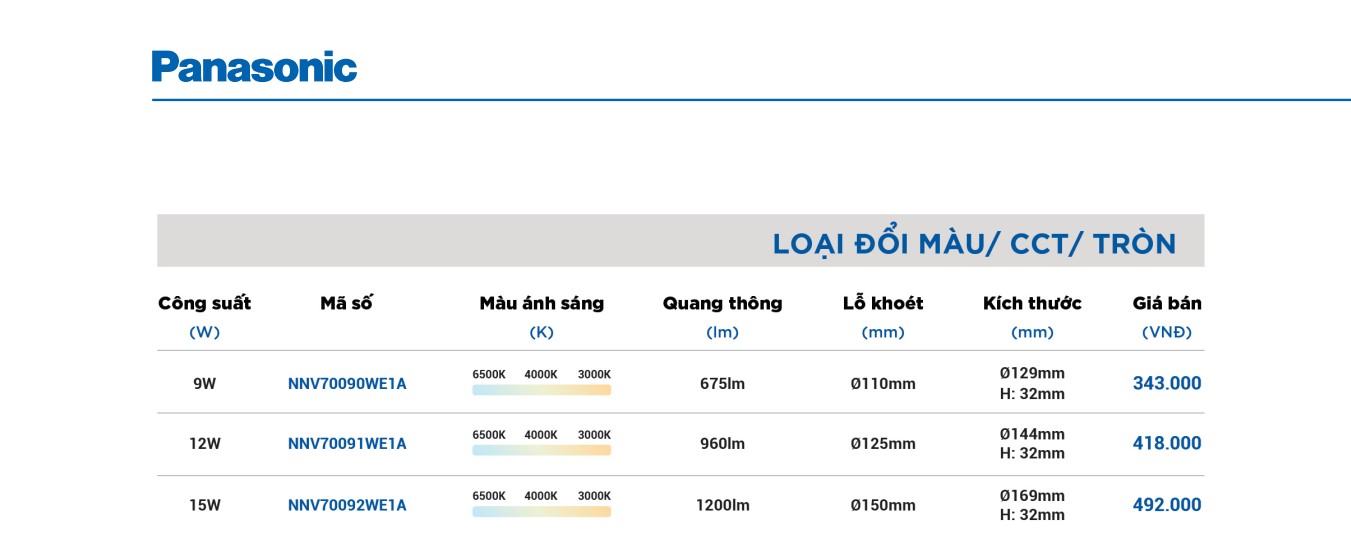Click the 492.000 price

(1167, 505)
